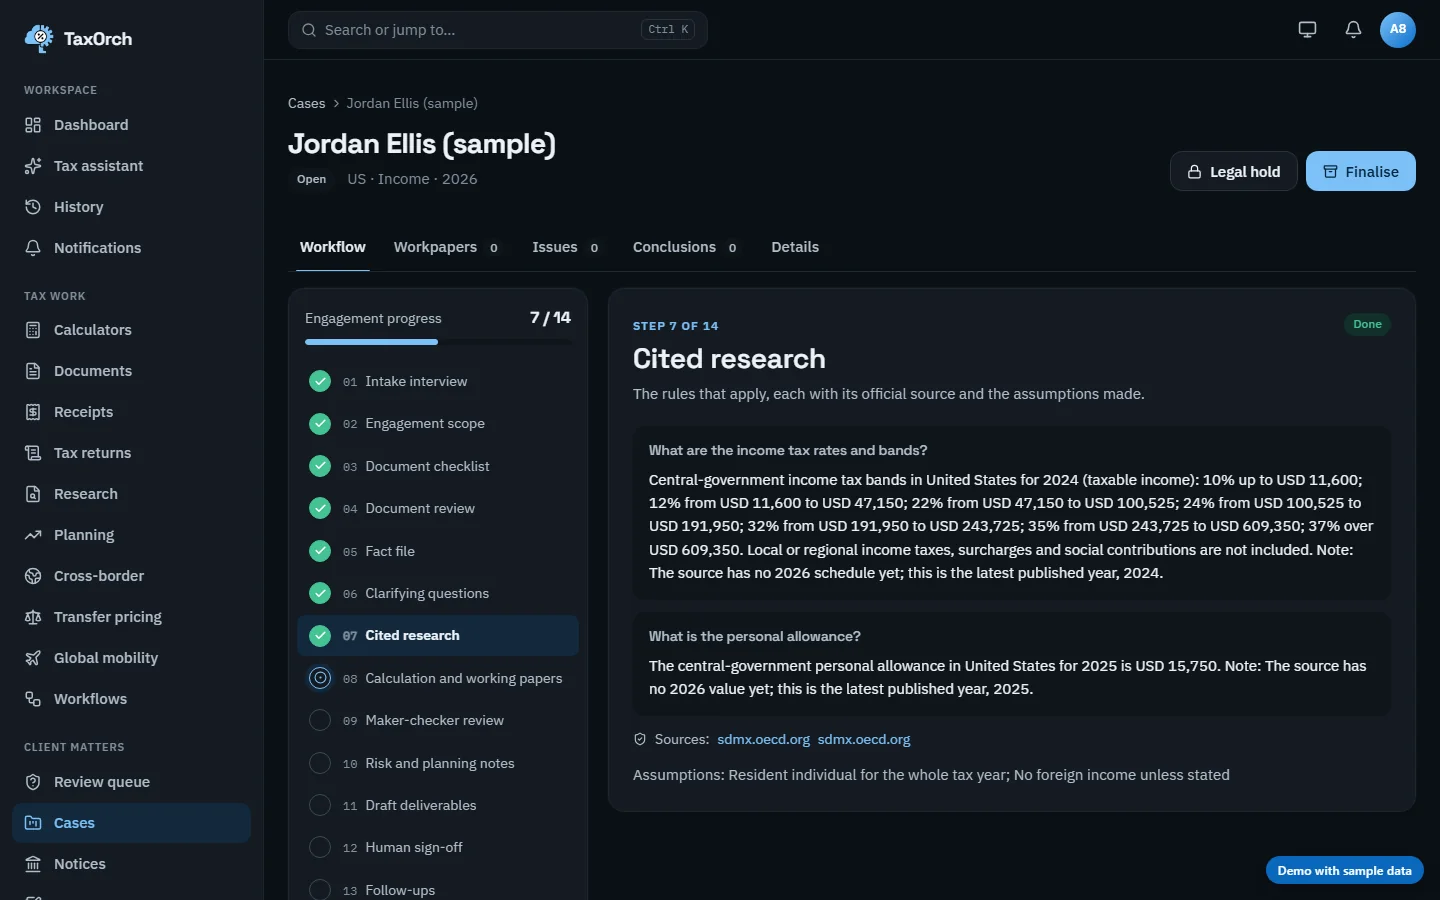Click Demo with sample data badge
The image size is (1440, 900).
[1344, 871]
